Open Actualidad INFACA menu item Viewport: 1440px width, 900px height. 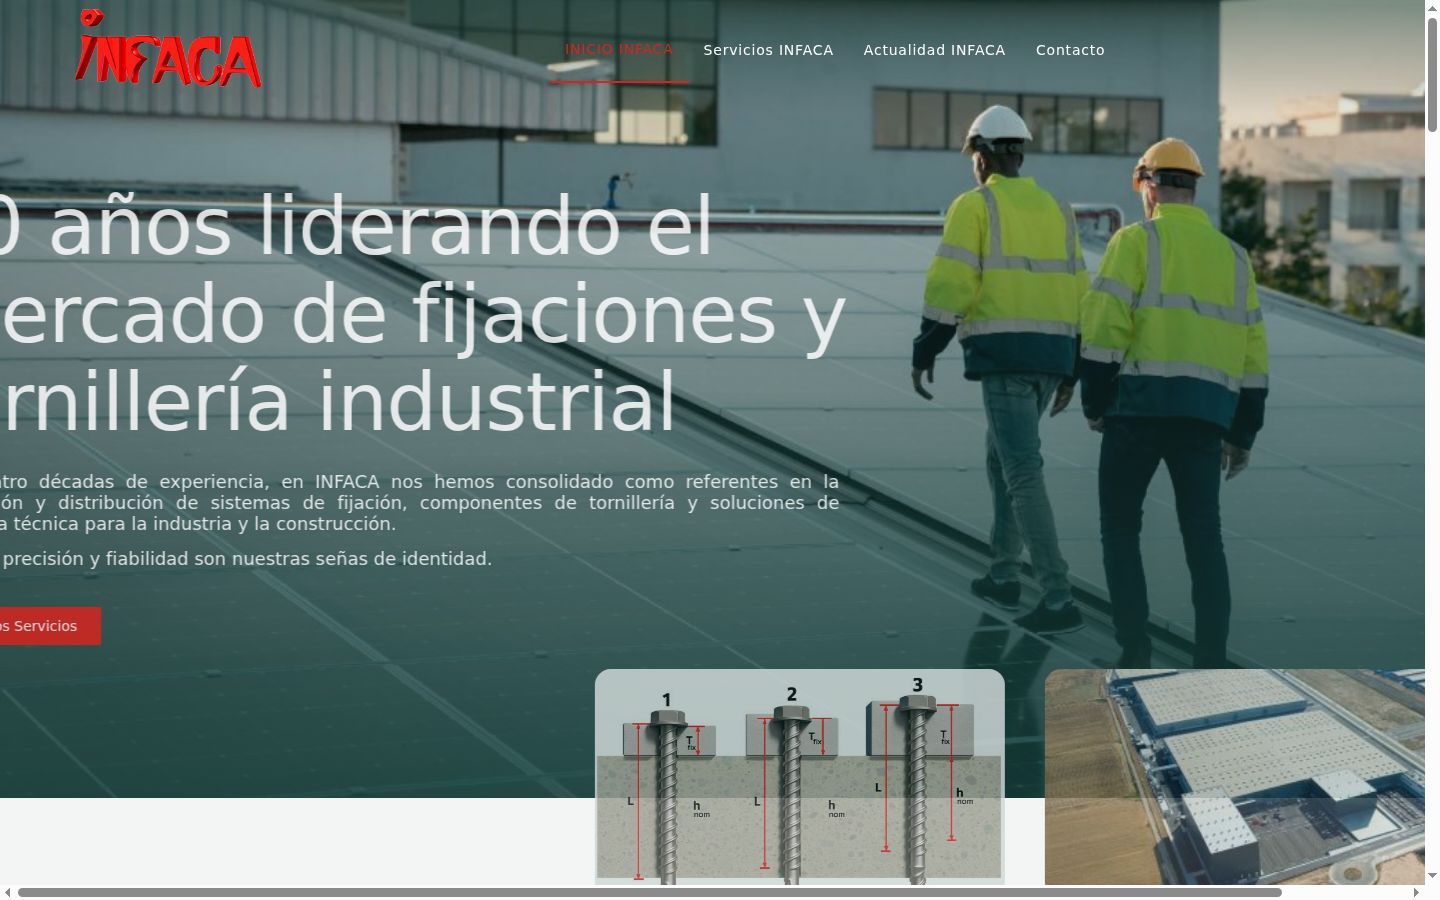click(x=934, y=50)
